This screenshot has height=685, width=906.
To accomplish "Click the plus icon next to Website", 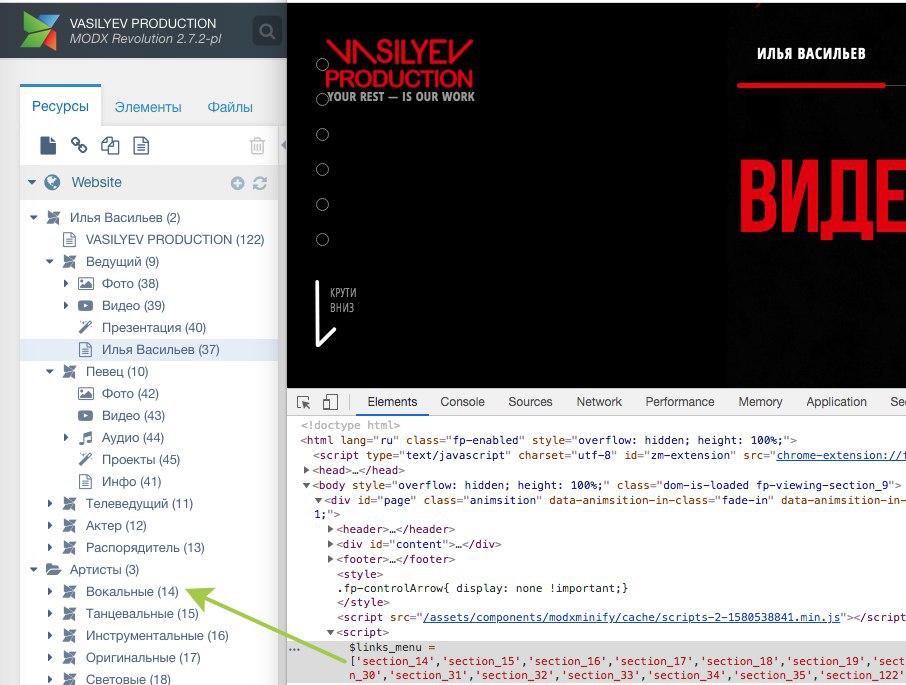I will [x=237, y=183].
